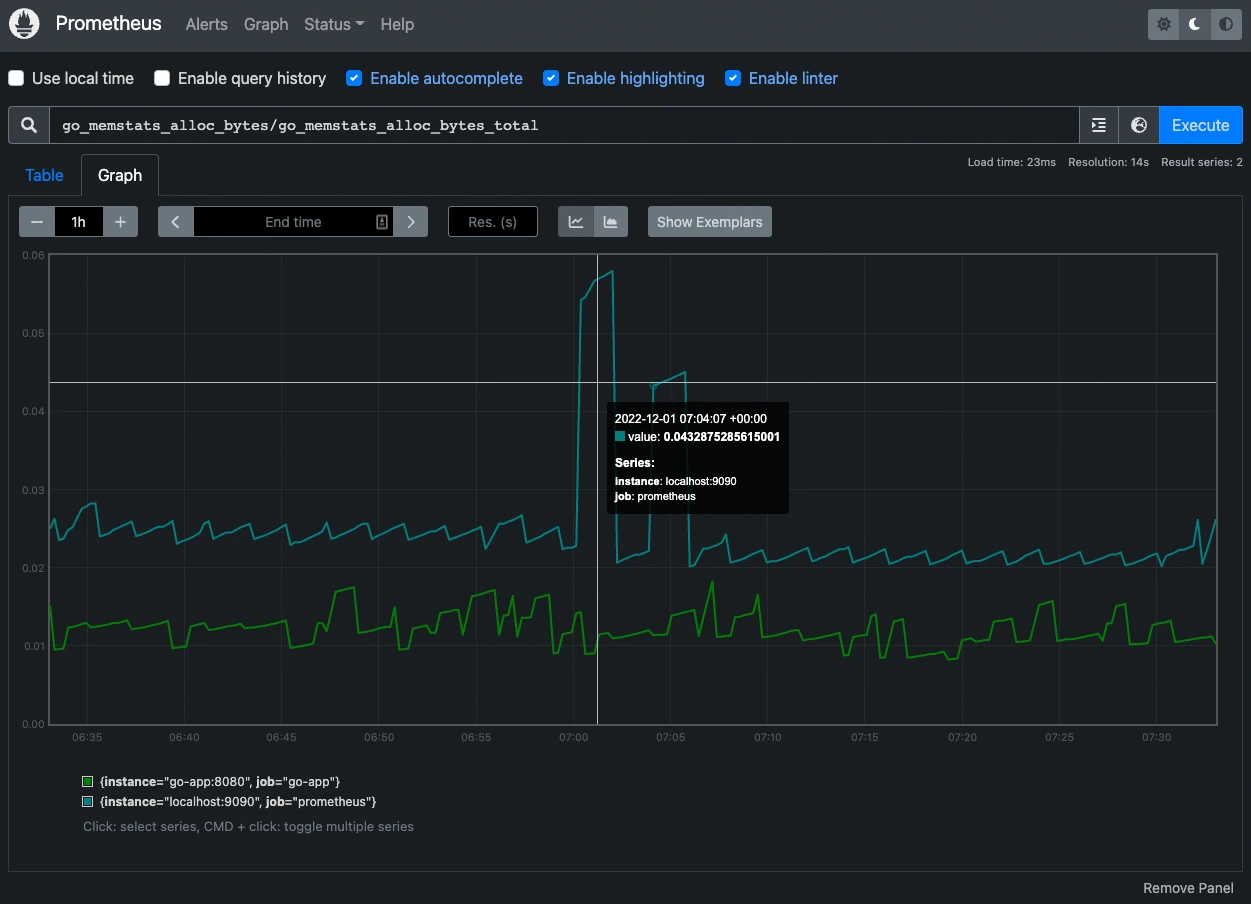
Task: Click the Prometheus brand title
Action: pos(108,23)
